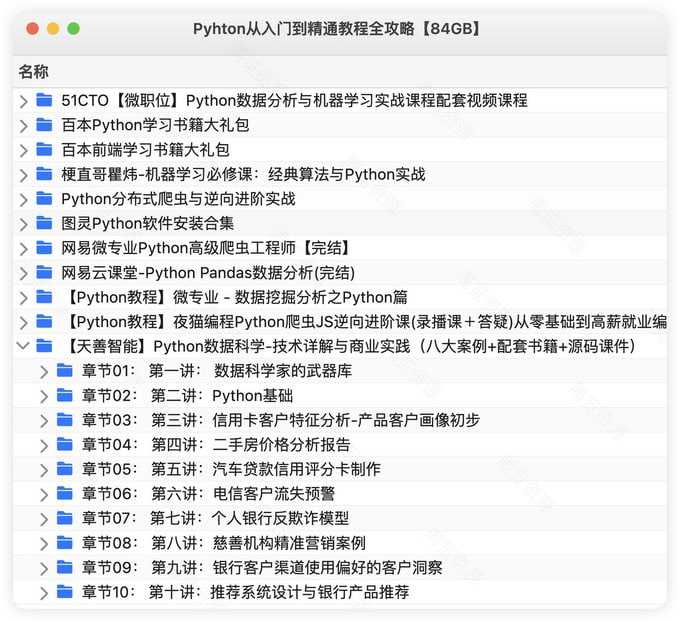This screenshot has width=680, height=622.
Task: Click folder icon of 章节08 慈善机构精准营销案例
Action: click(x=65, y=543)
